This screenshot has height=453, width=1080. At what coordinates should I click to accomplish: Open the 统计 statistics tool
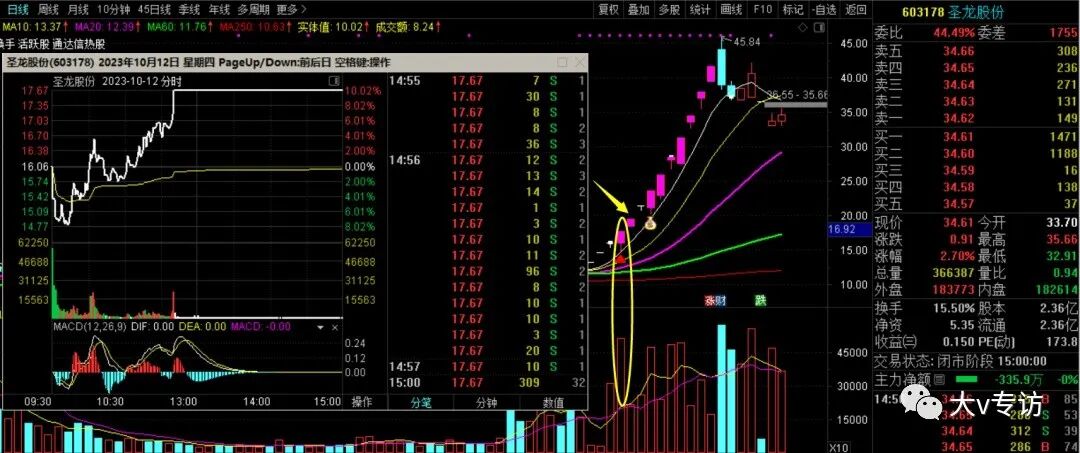pyautogui.click(x=700, y=9)
